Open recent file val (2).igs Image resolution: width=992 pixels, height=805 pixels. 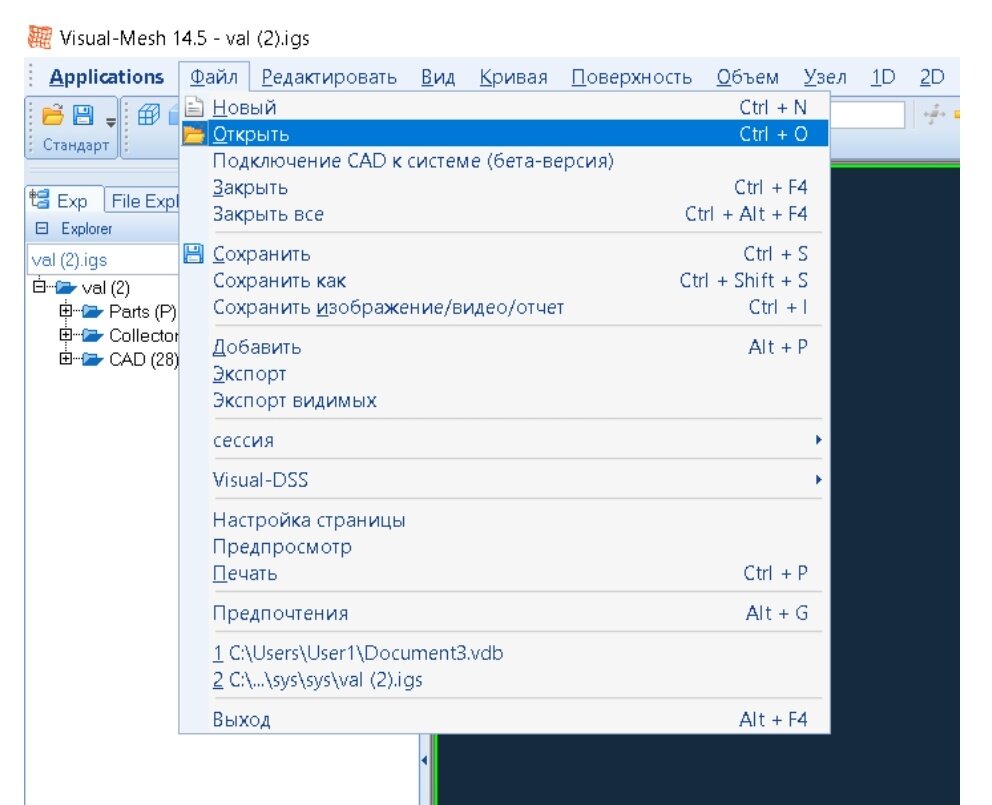pyautogui.click(x=505, y=679)
